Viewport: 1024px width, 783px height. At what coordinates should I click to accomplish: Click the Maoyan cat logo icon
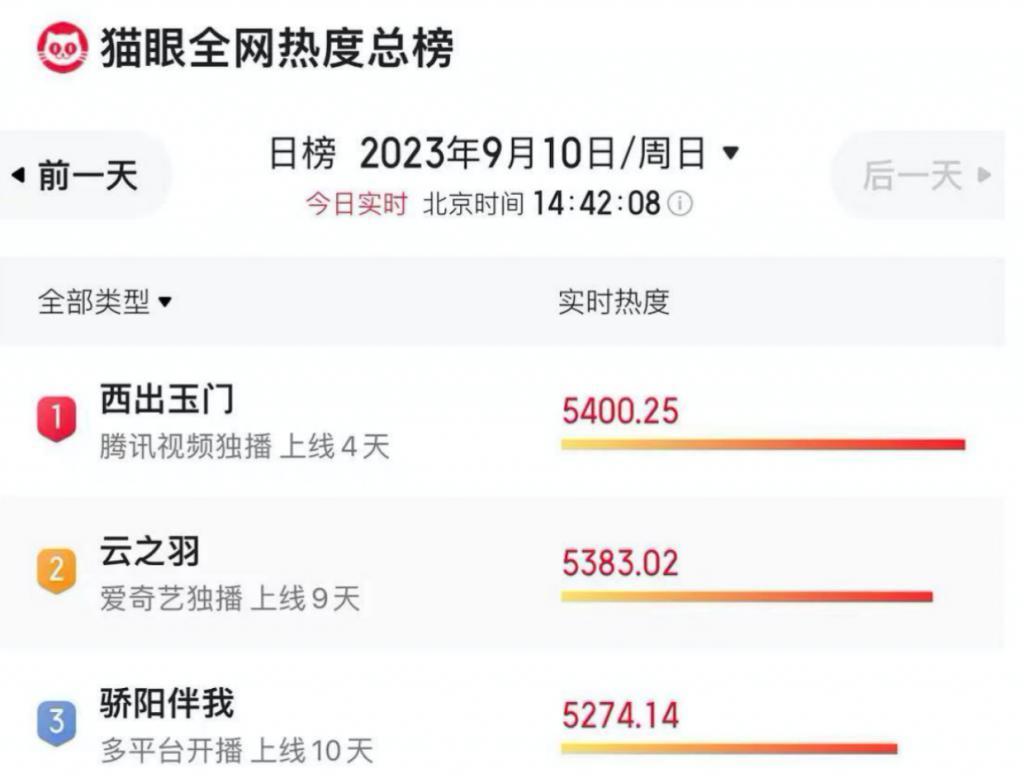point(63,47)
